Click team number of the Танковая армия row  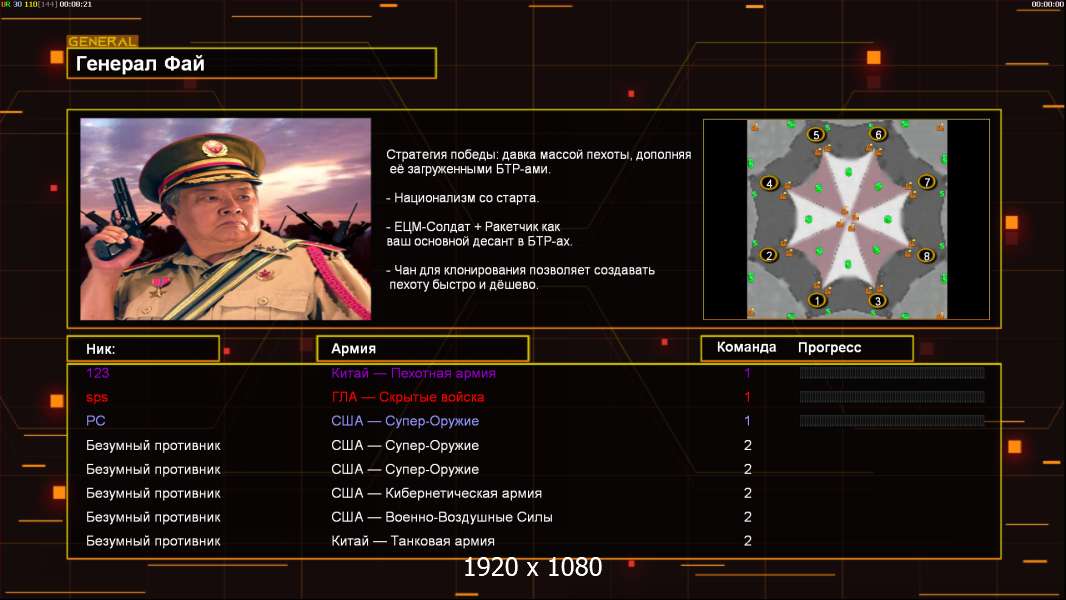(x=748, y=541)
